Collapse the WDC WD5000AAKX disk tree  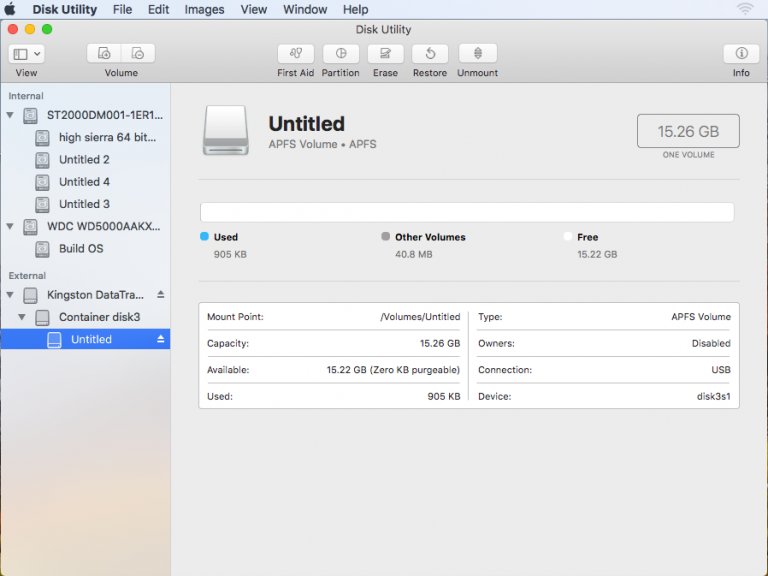click(x=10, y=226)
